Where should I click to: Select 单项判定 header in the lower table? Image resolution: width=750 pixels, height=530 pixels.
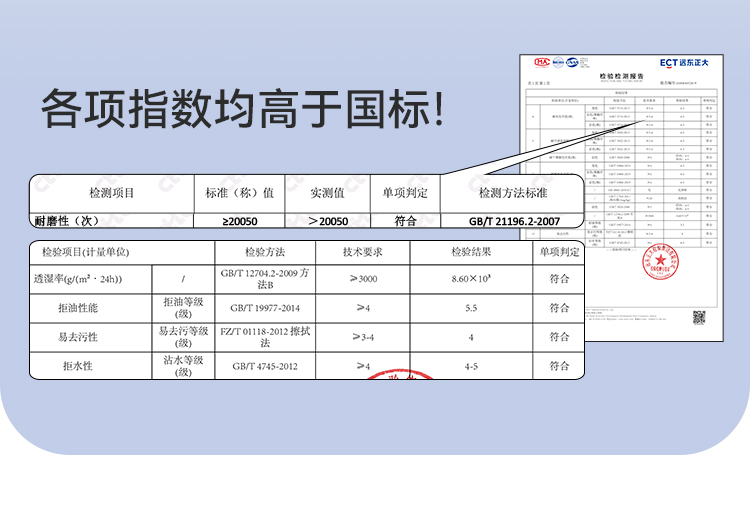(x=559, y=252)
